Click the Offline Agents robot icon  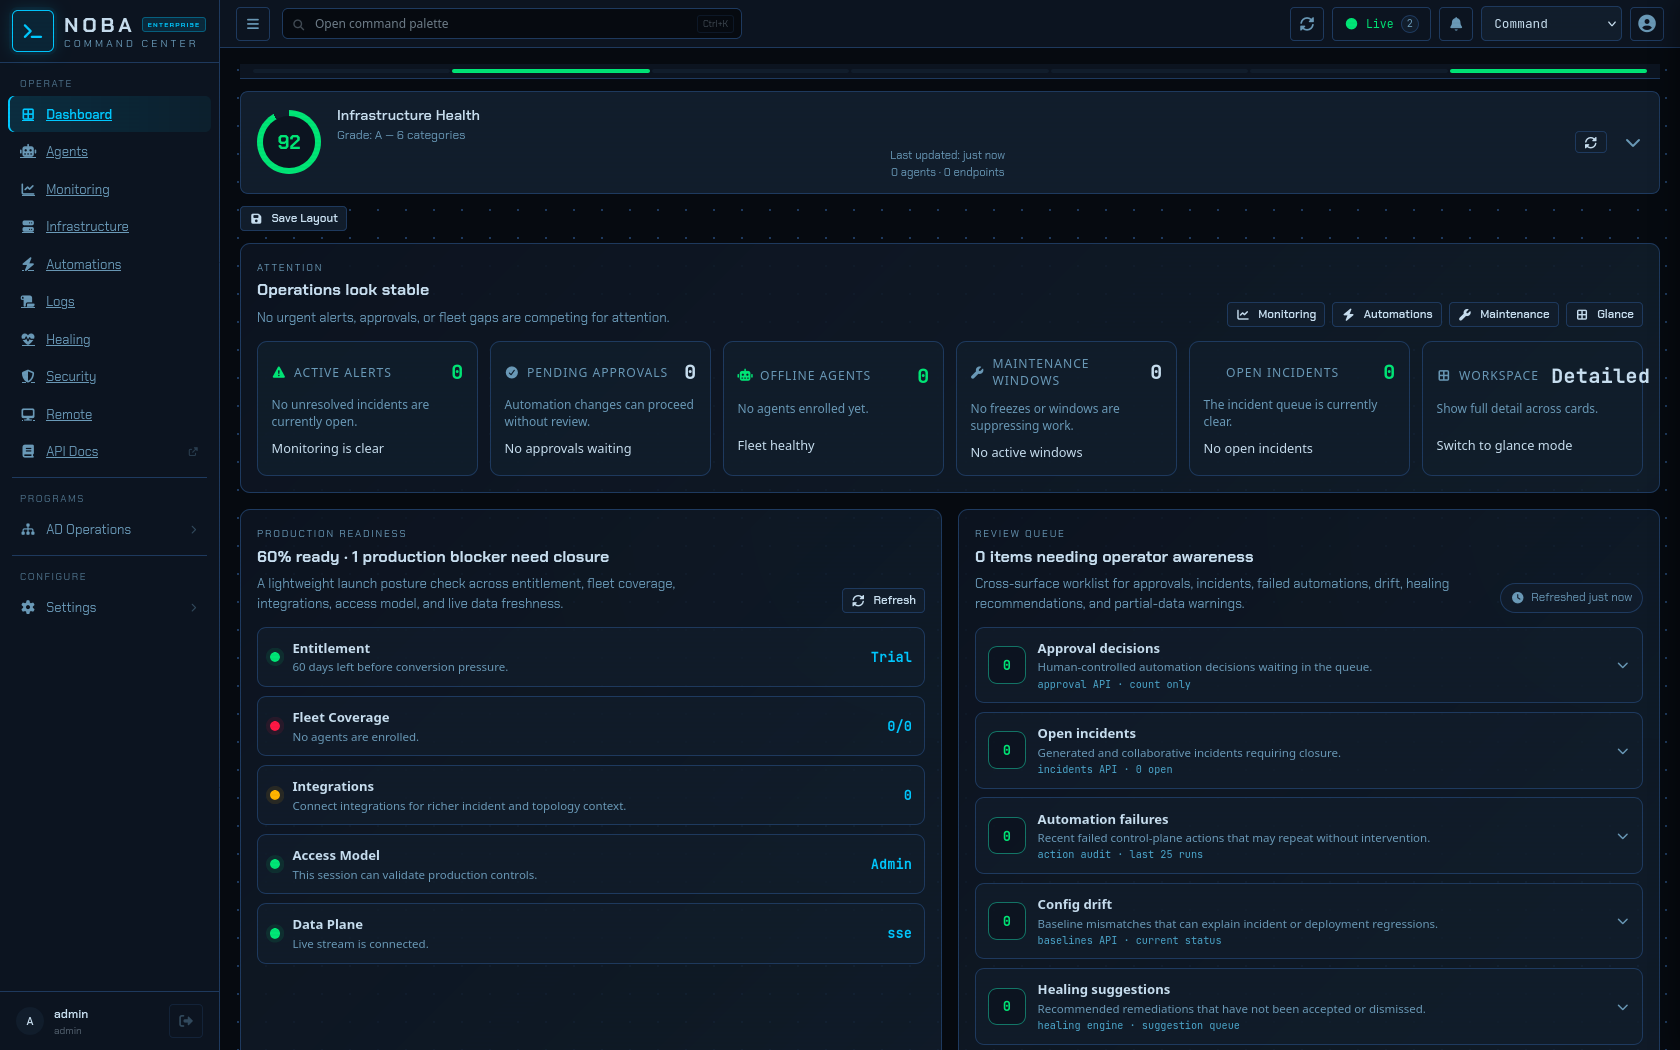point(745,376)
